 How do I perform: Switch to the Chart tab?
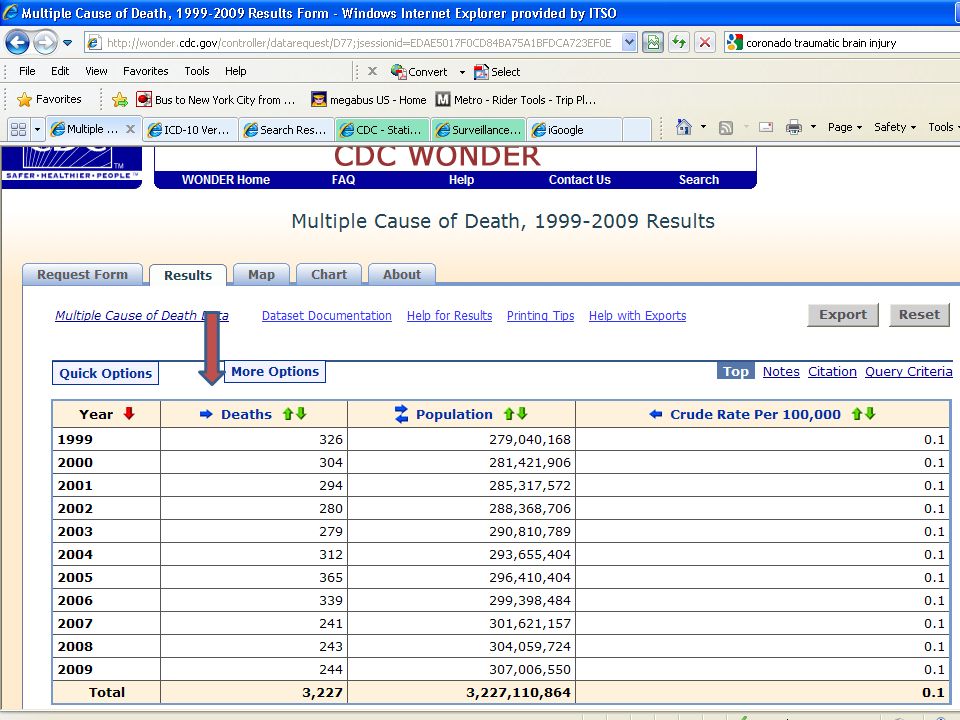(x=329, y=274)
